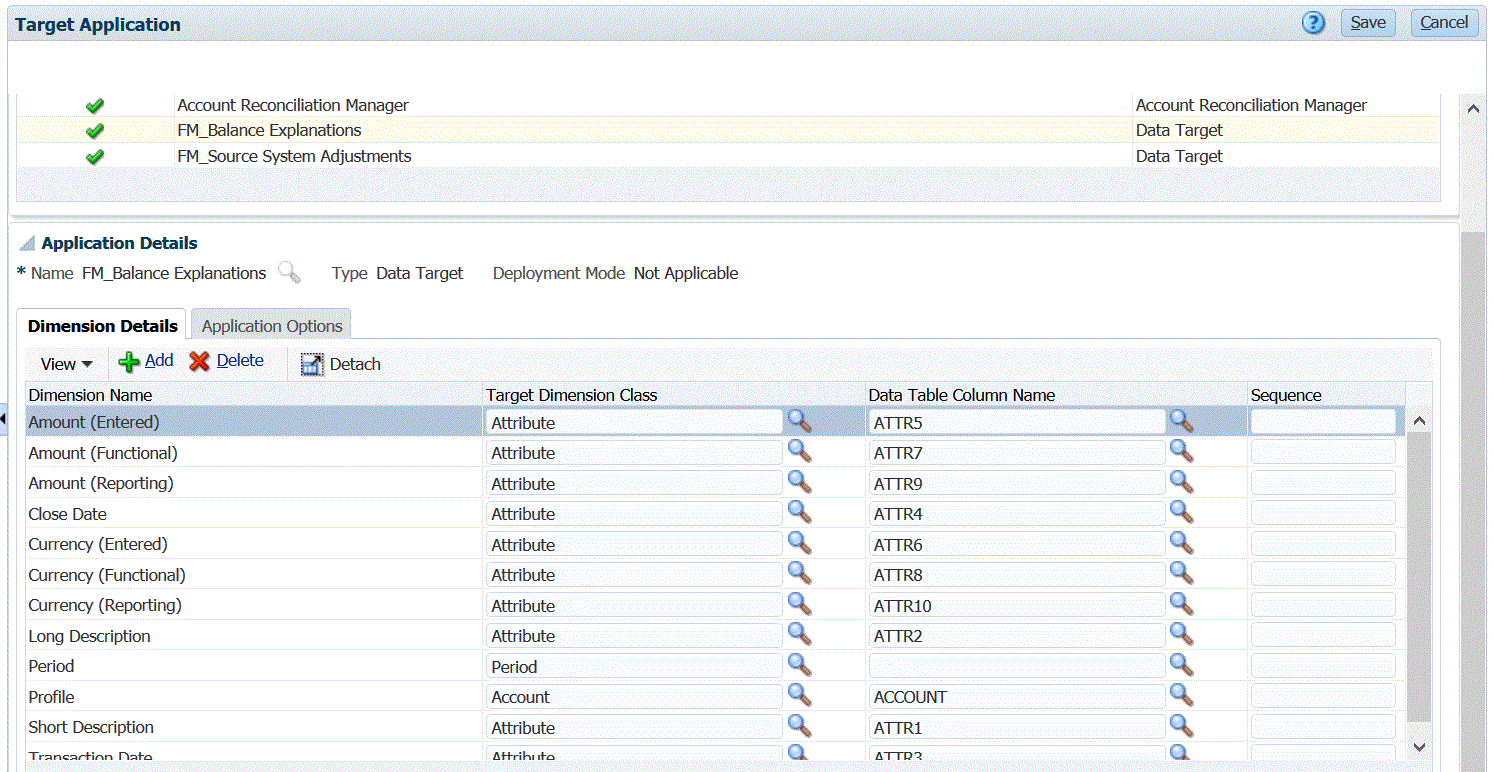Image resolution: width=1494 pixels, height=772 pixels.
Task: Click the Save button
Action: coord(1367,23)
